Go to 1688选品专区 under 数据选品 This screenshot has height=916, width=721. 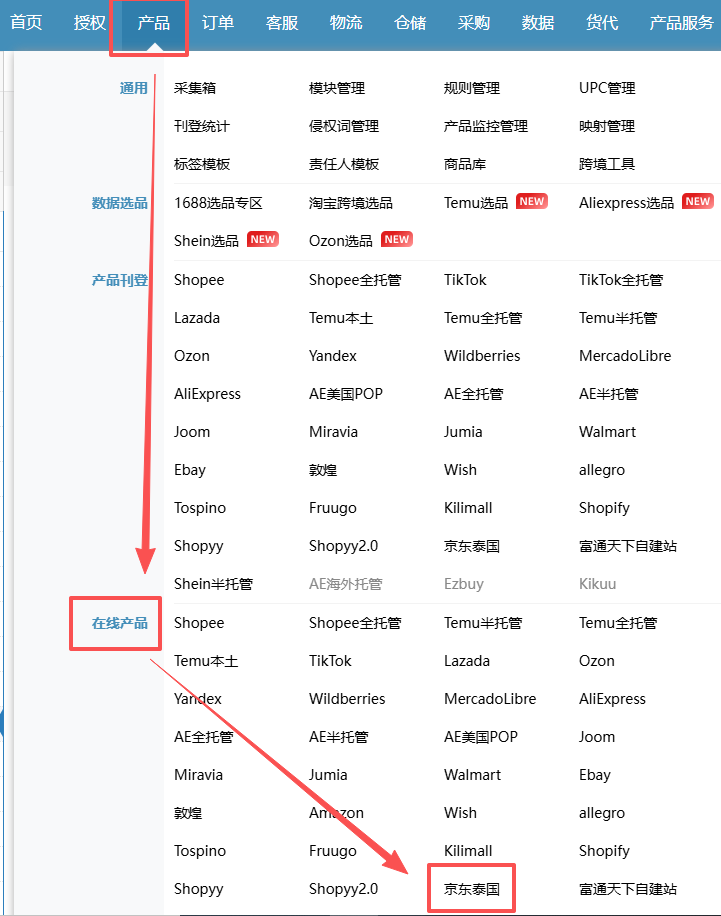point(218,203)
